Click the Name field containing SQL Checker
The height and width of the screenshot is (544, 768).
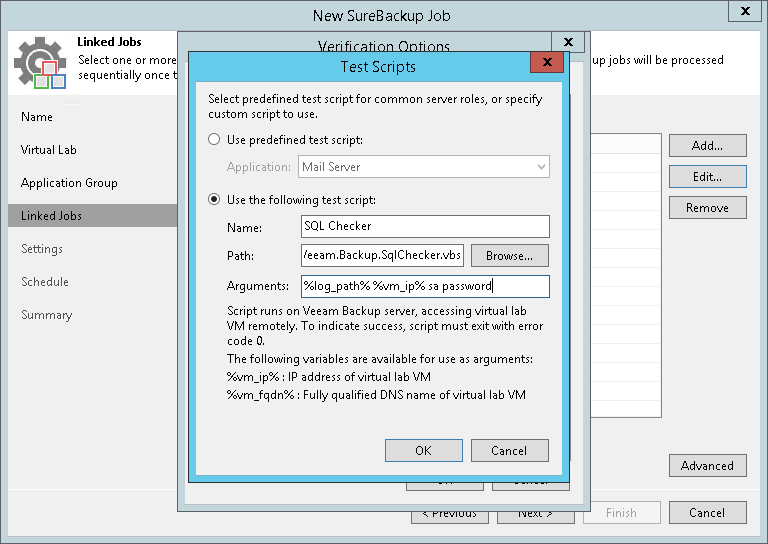tap(425, 226)
